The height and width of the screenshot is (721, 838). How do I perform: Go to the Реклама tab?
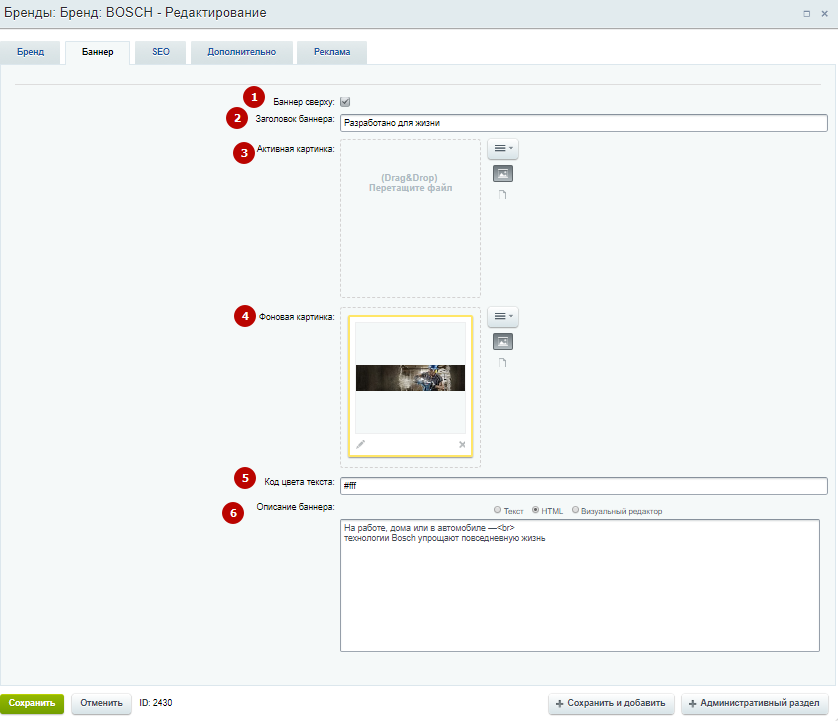tap(332, 52)
